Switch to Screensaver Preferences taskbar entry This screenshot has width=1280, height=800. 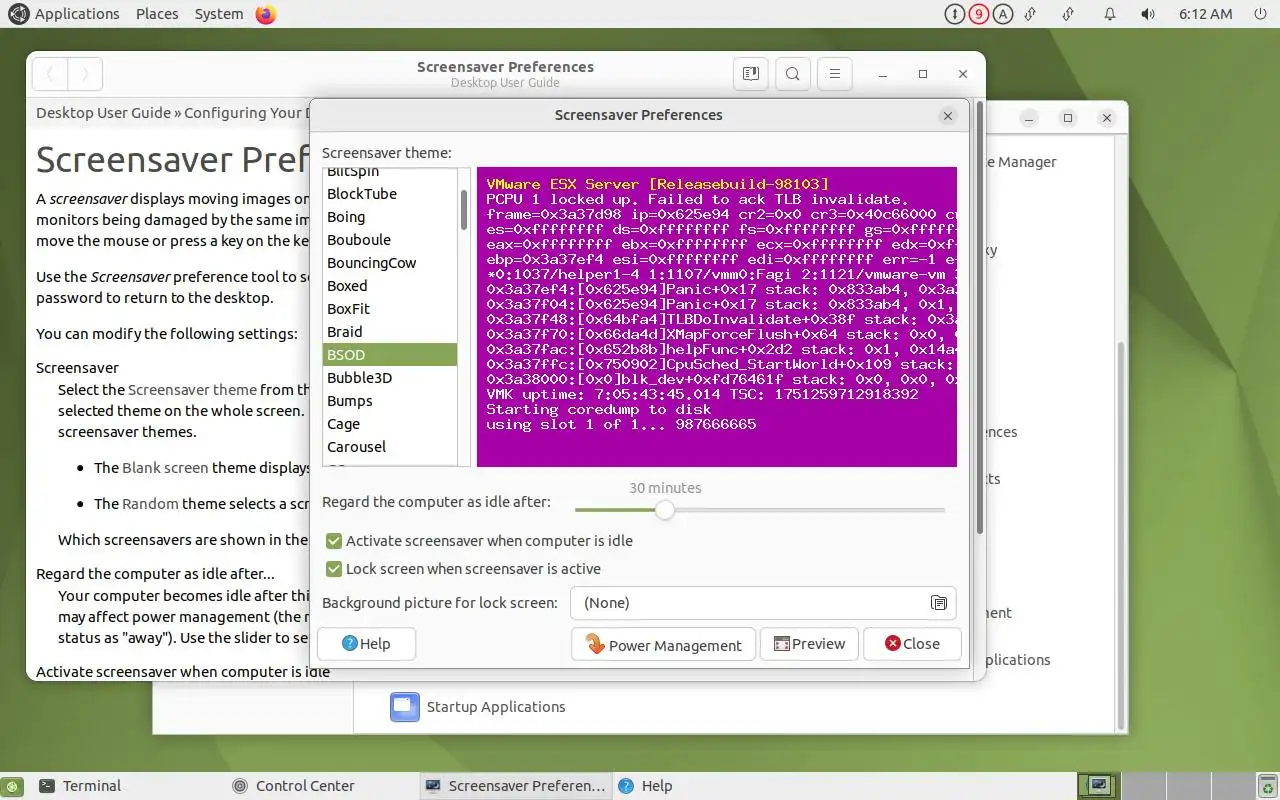[516, 786]
